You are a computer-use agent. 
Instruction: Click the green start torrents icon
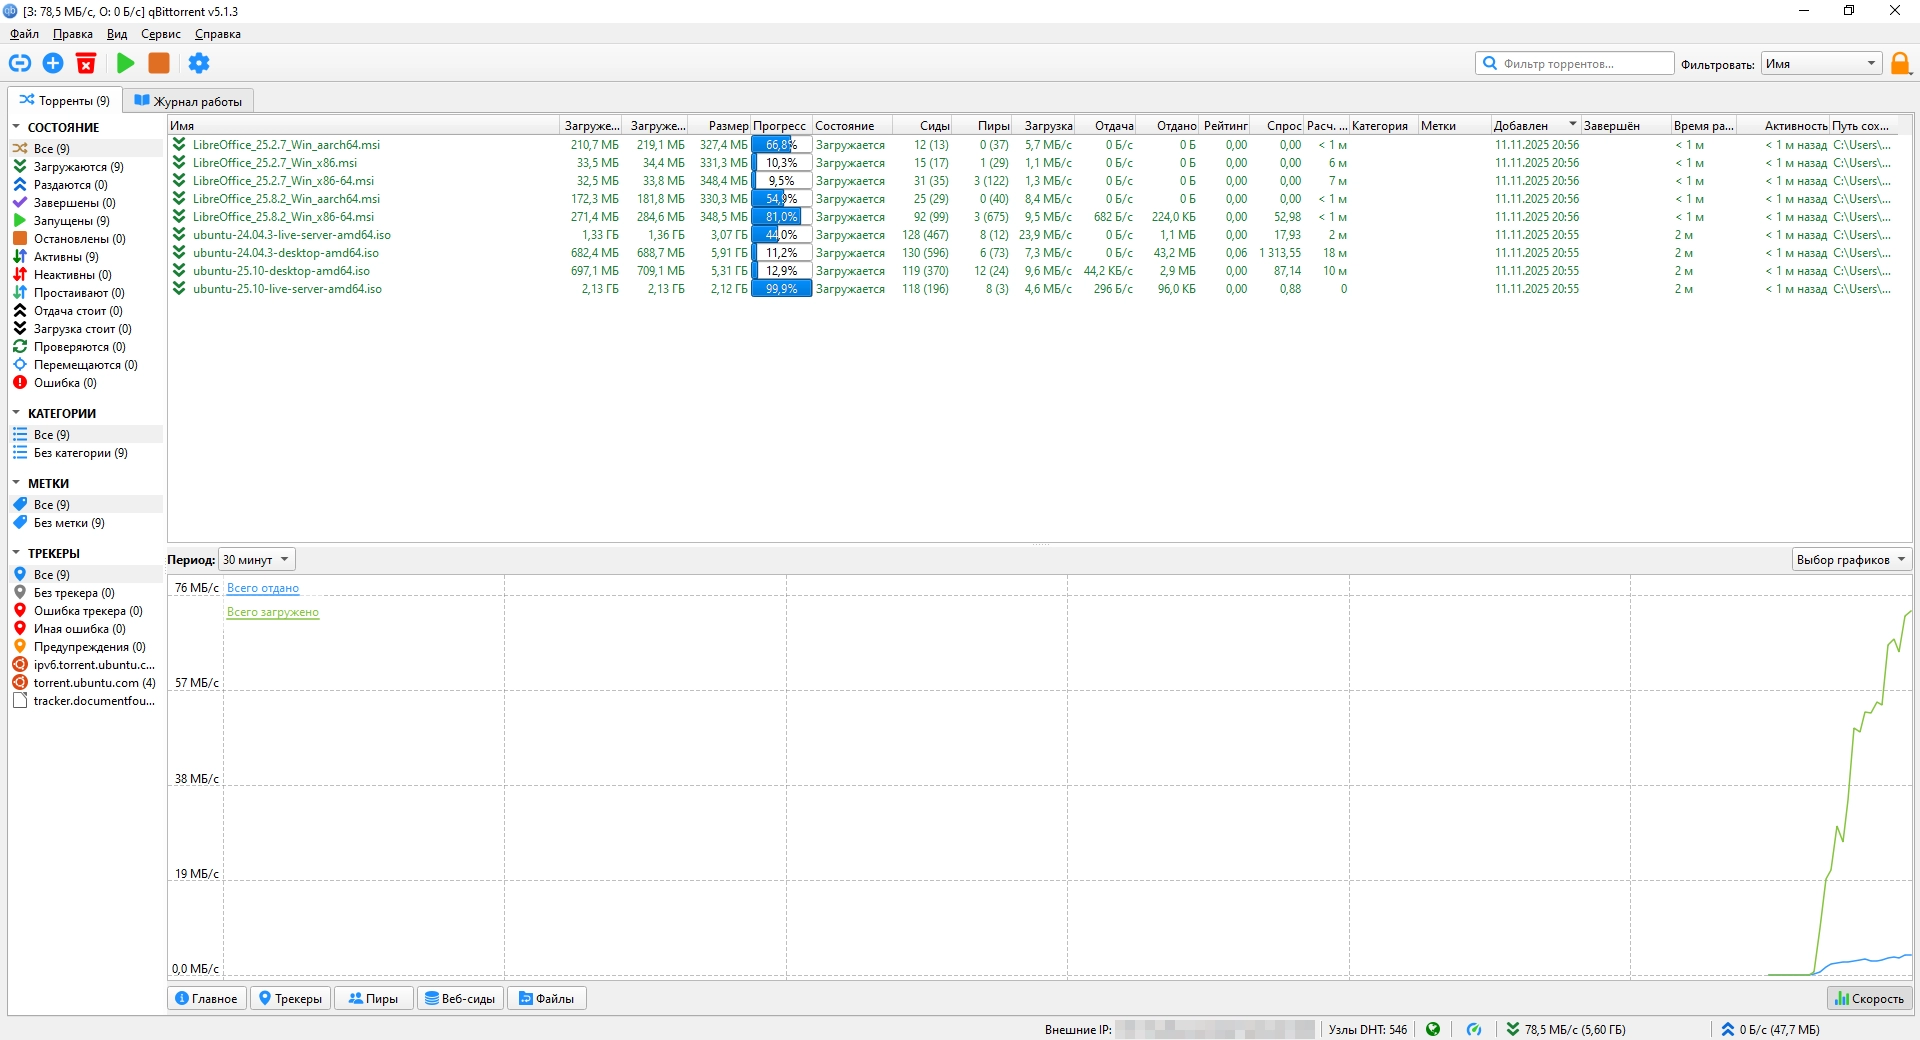[x=125, y=63]
